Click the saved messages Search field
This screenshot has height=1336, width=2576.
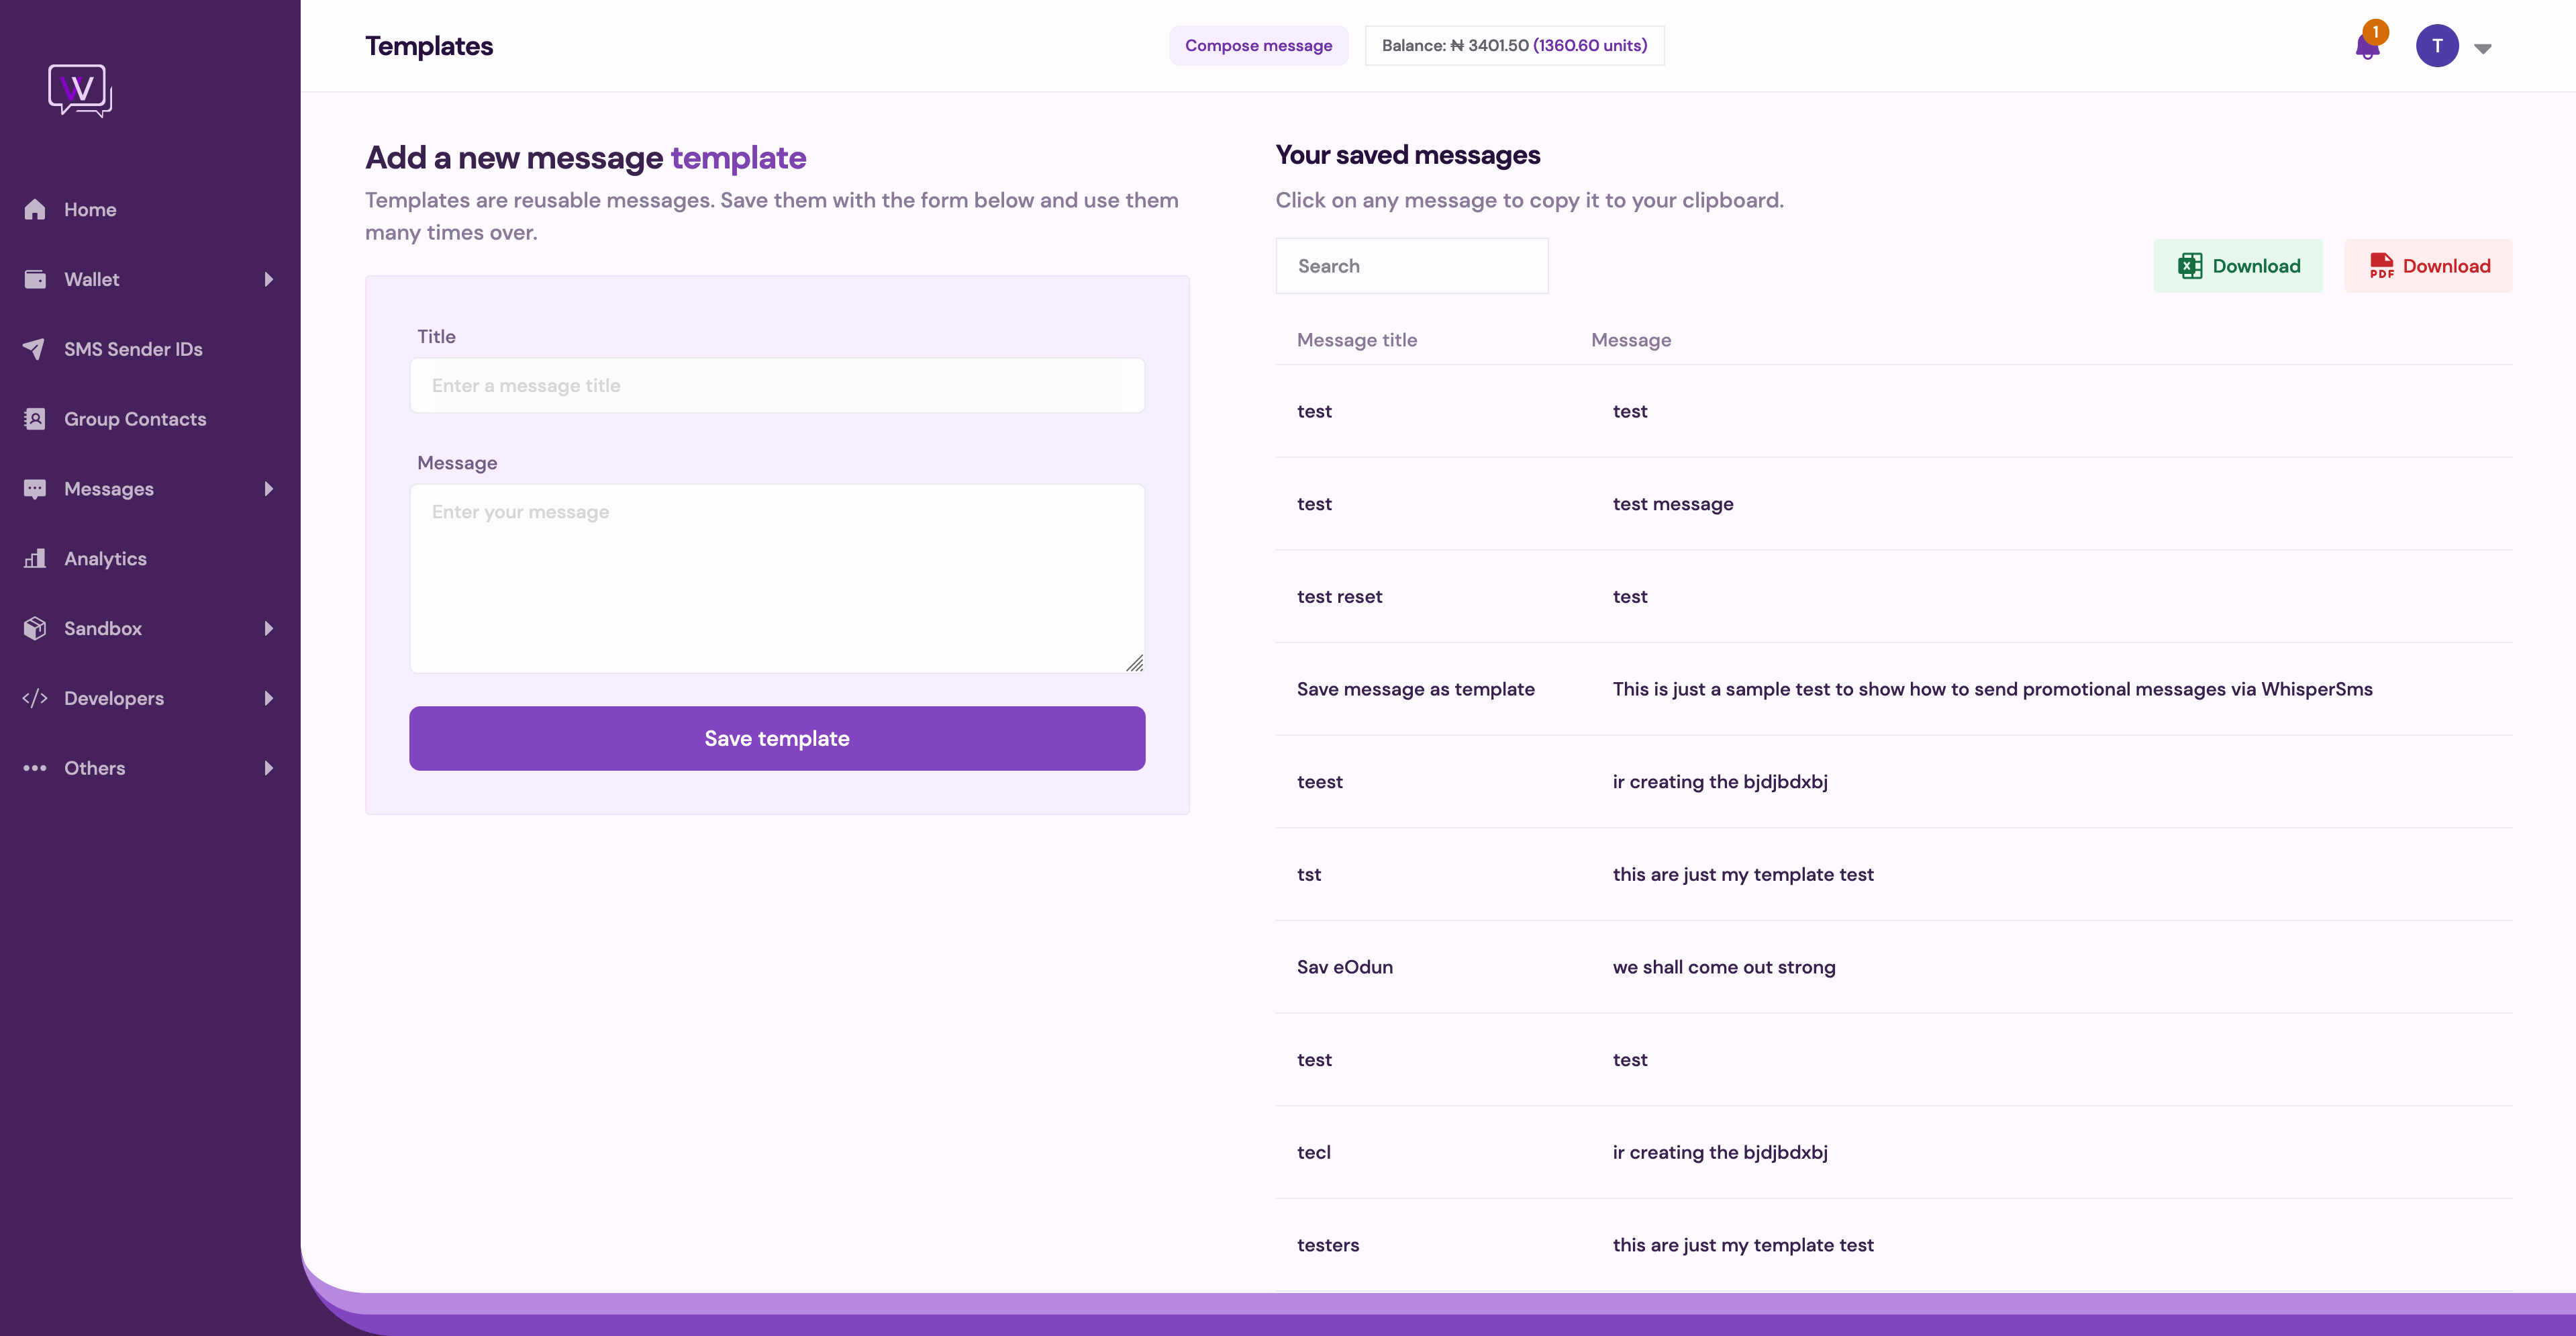pyautogui.click(x=1412, y=266)
